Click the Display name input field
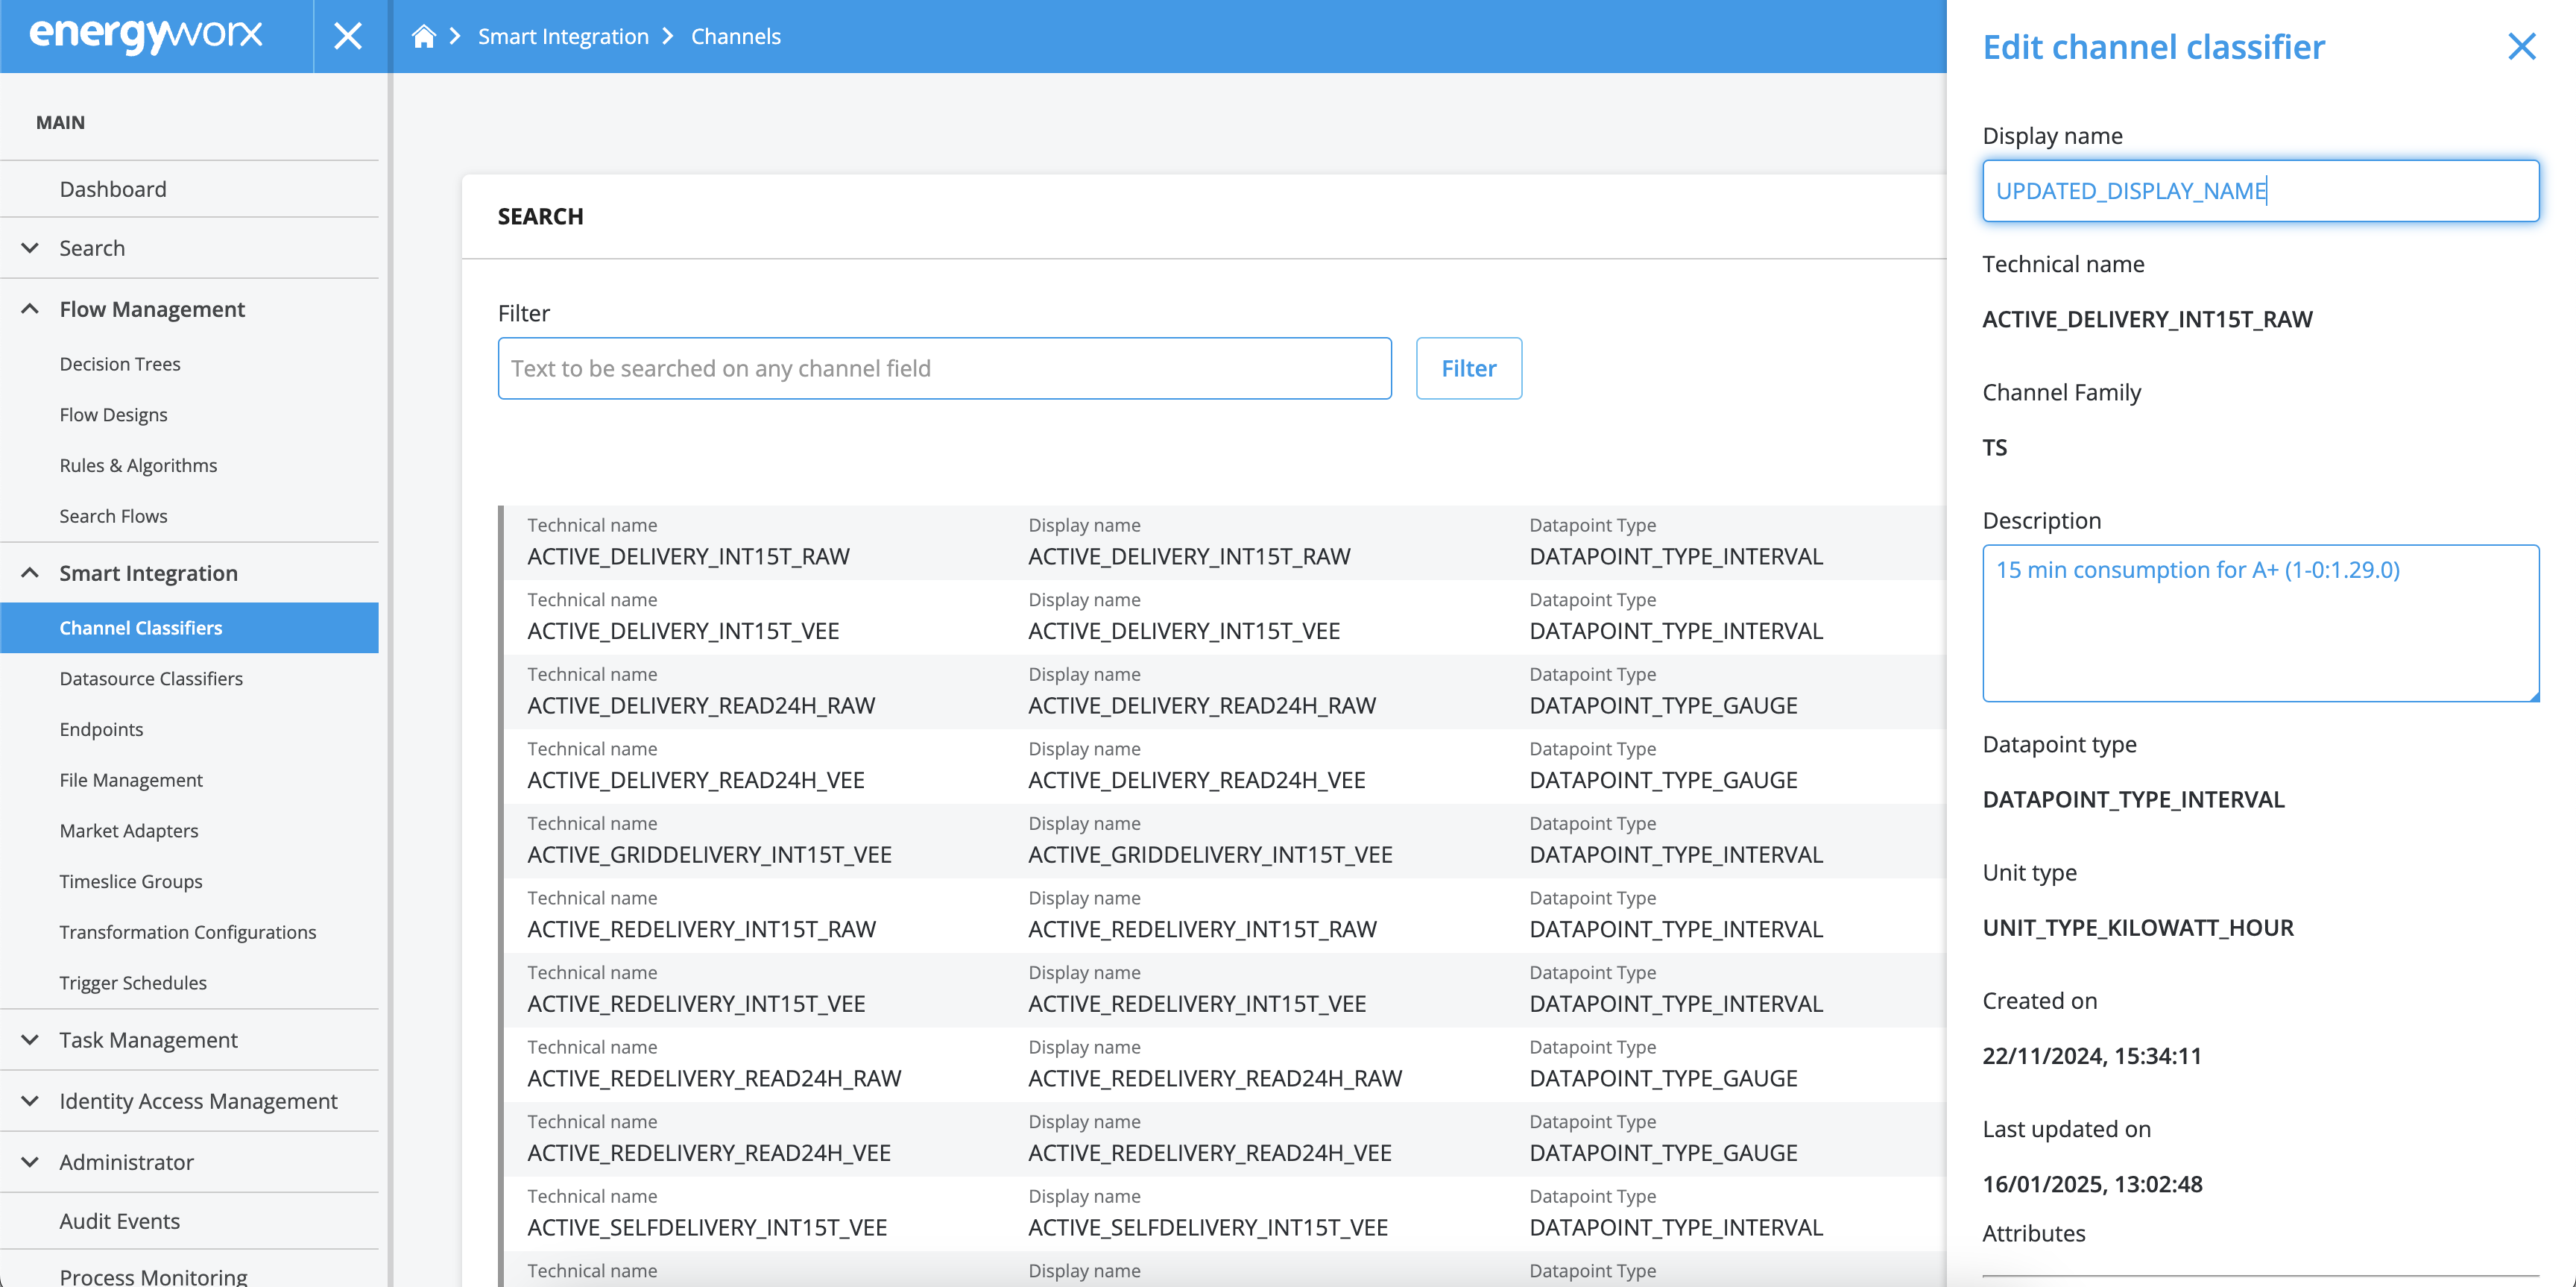2576x1287 pixels. coord(2259,191)
